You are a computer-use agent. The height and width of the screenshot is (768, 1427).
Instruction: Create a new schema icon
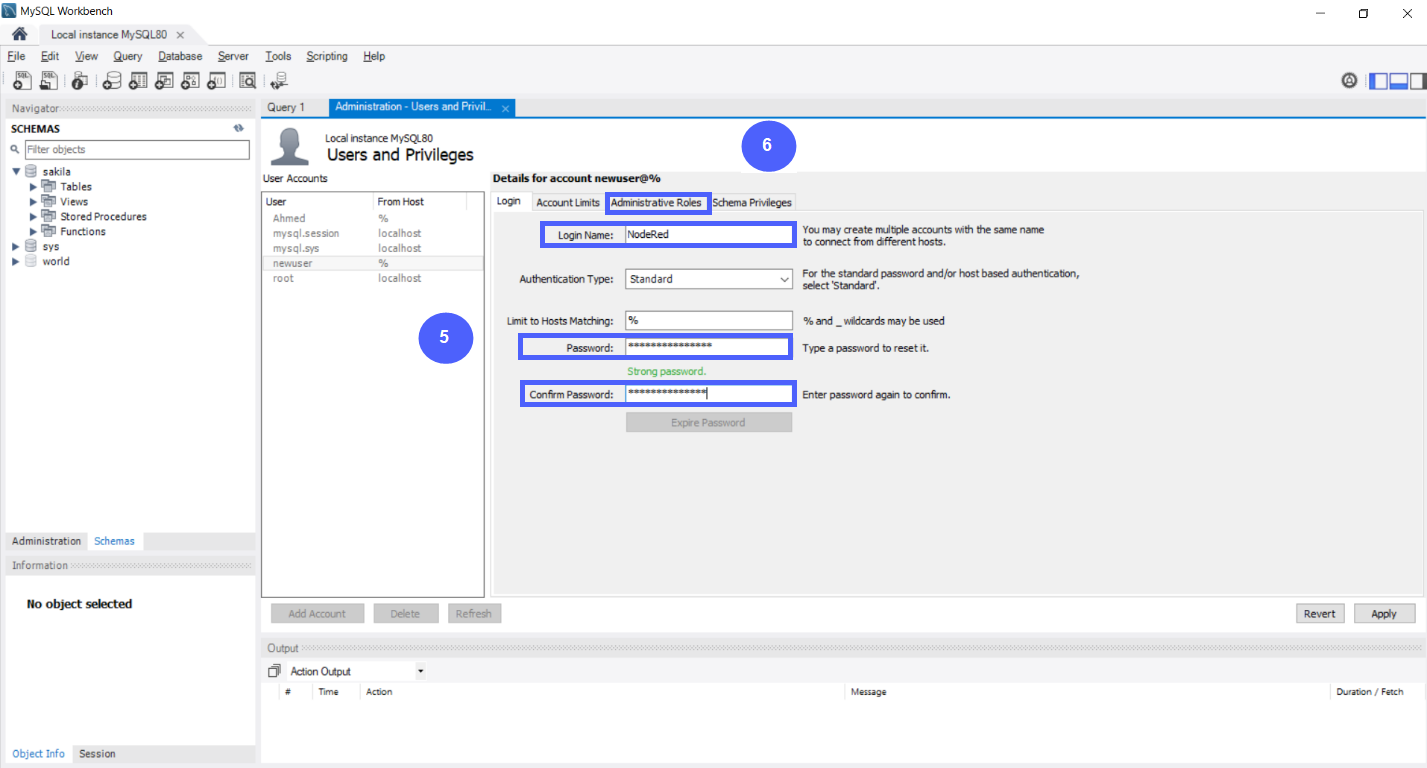point(112,81)
